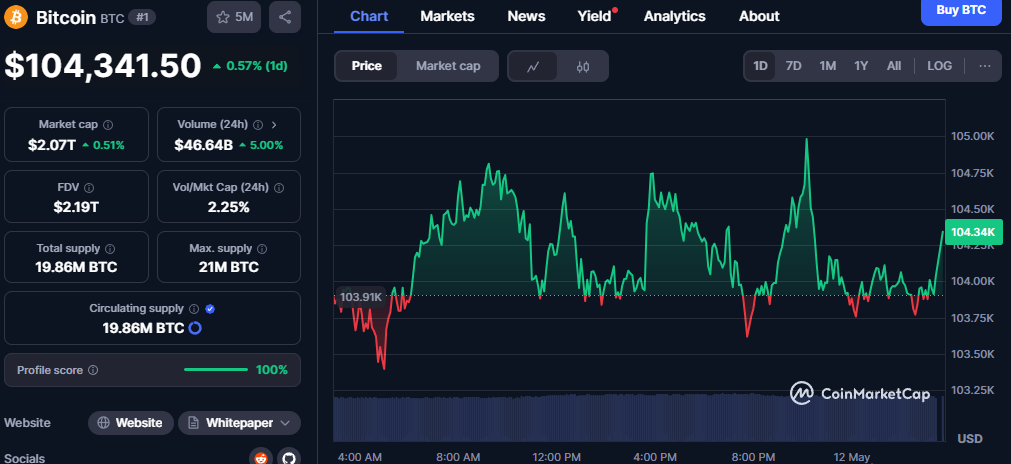The width and height of the screenshot is (1011, 464).
Task: Select the 1M time range
Action: (827, 66)
